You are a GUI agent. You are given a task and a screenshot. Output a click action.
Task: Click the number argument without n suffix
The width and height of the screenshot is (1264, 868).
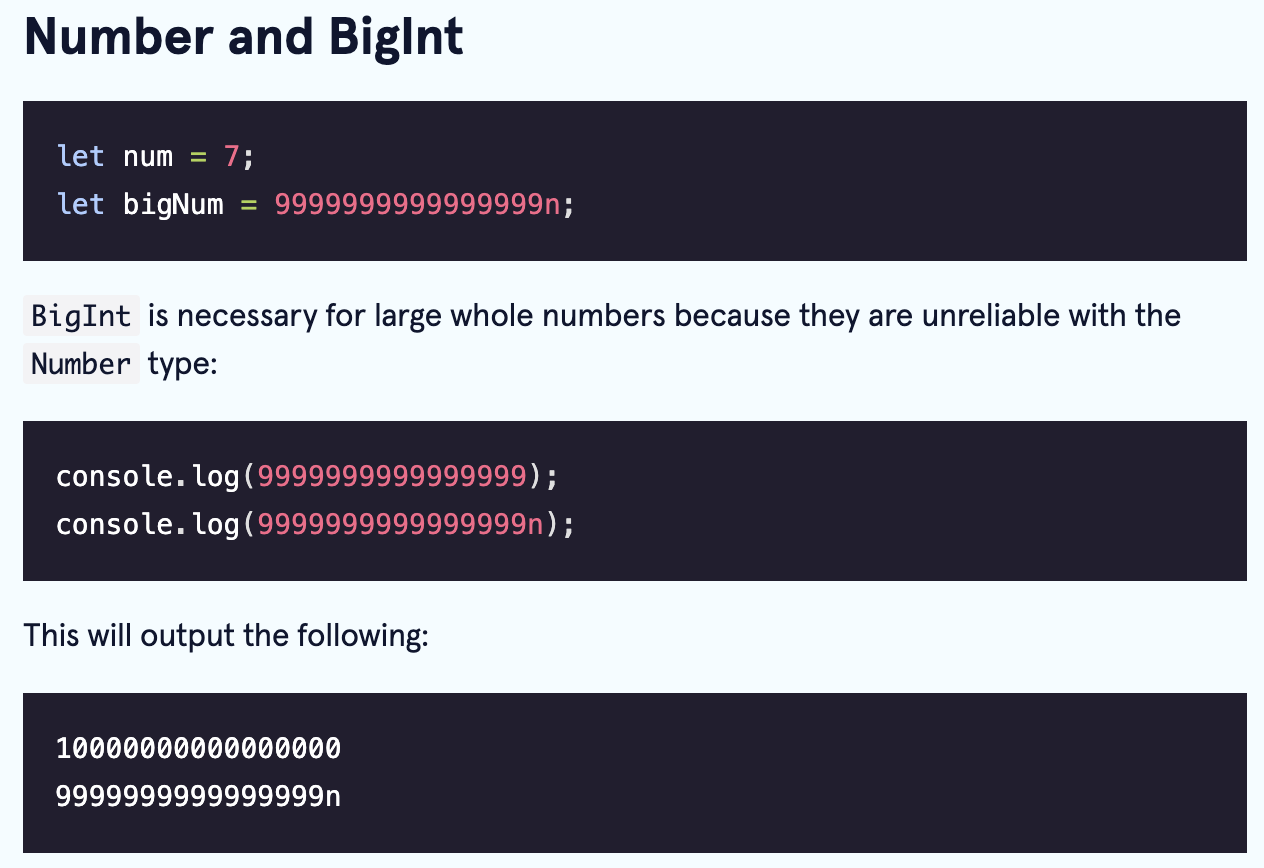392,476
